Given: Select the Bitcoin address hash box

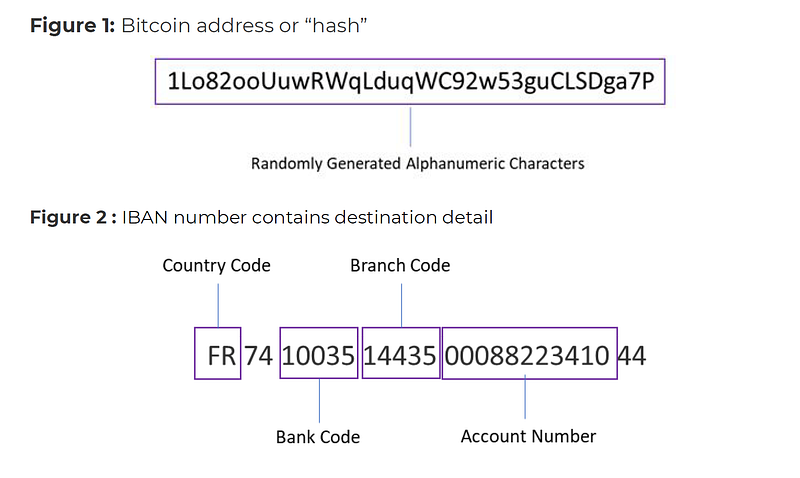Looking at the screenshot, I should pos(410,82).
